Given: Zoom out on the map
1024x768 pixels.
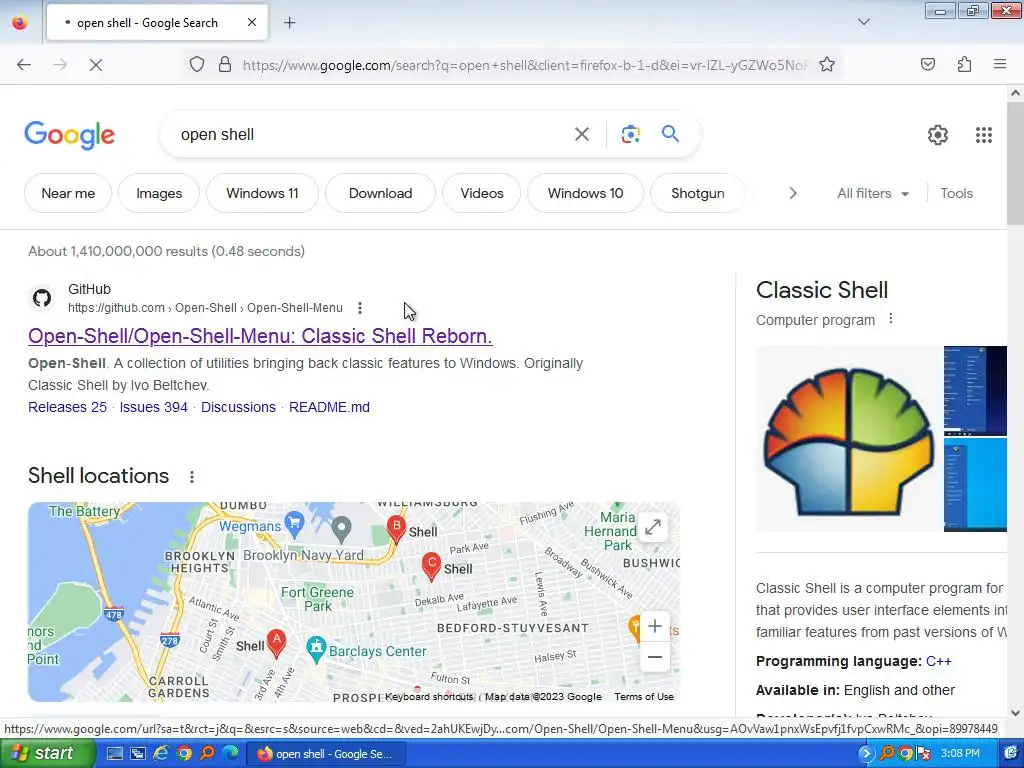Looking at the screenshot, I should (x=654, y=657).
